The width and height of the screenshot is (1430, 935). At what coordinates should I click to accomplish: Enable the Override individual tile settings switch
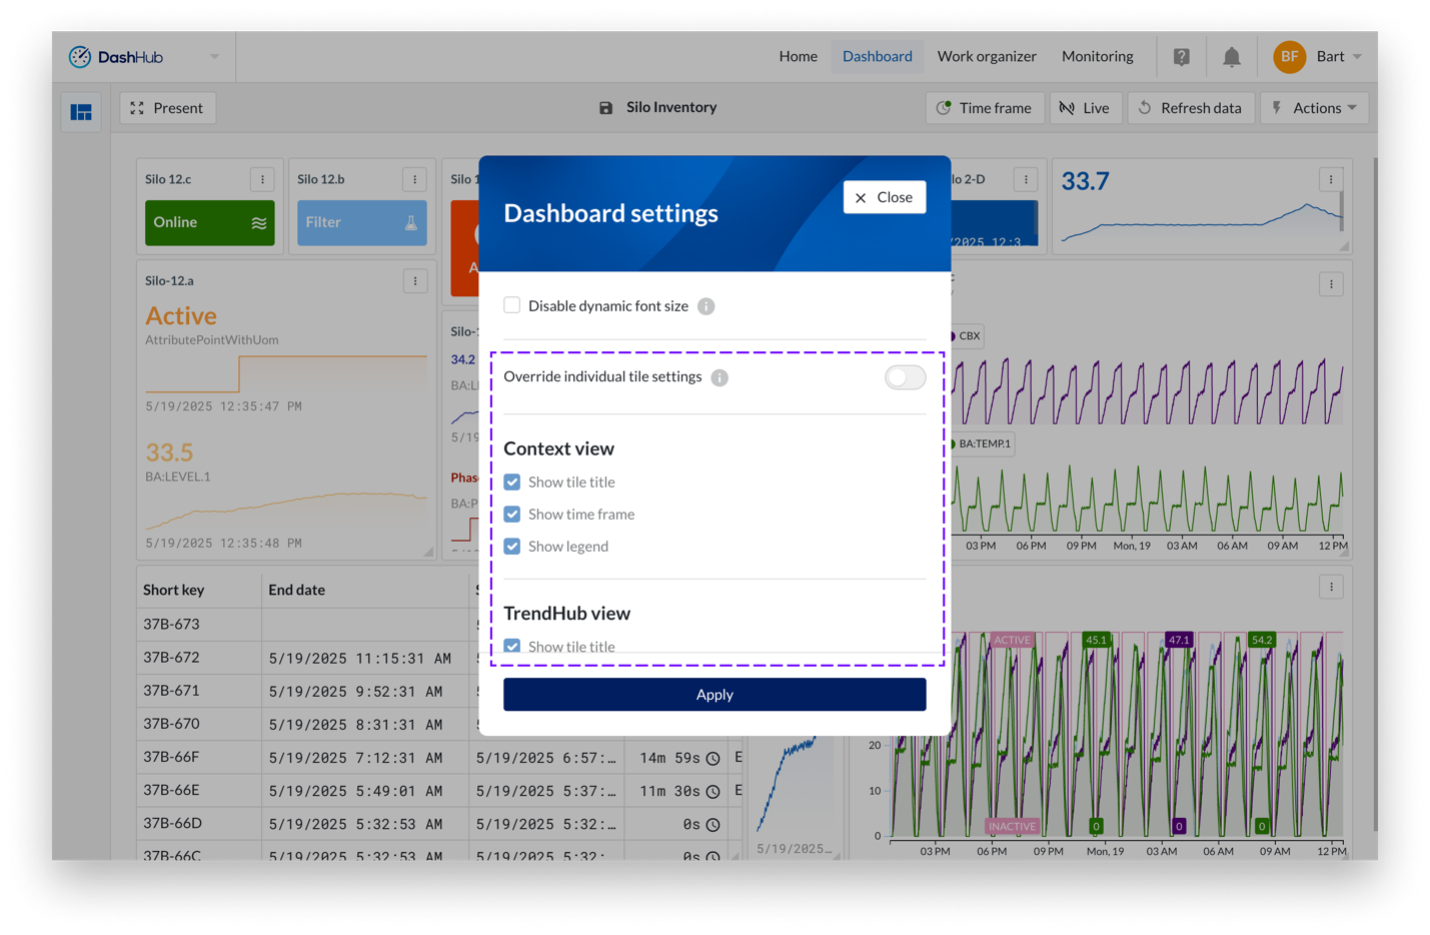pyautogui.click(x=904, y=377)
